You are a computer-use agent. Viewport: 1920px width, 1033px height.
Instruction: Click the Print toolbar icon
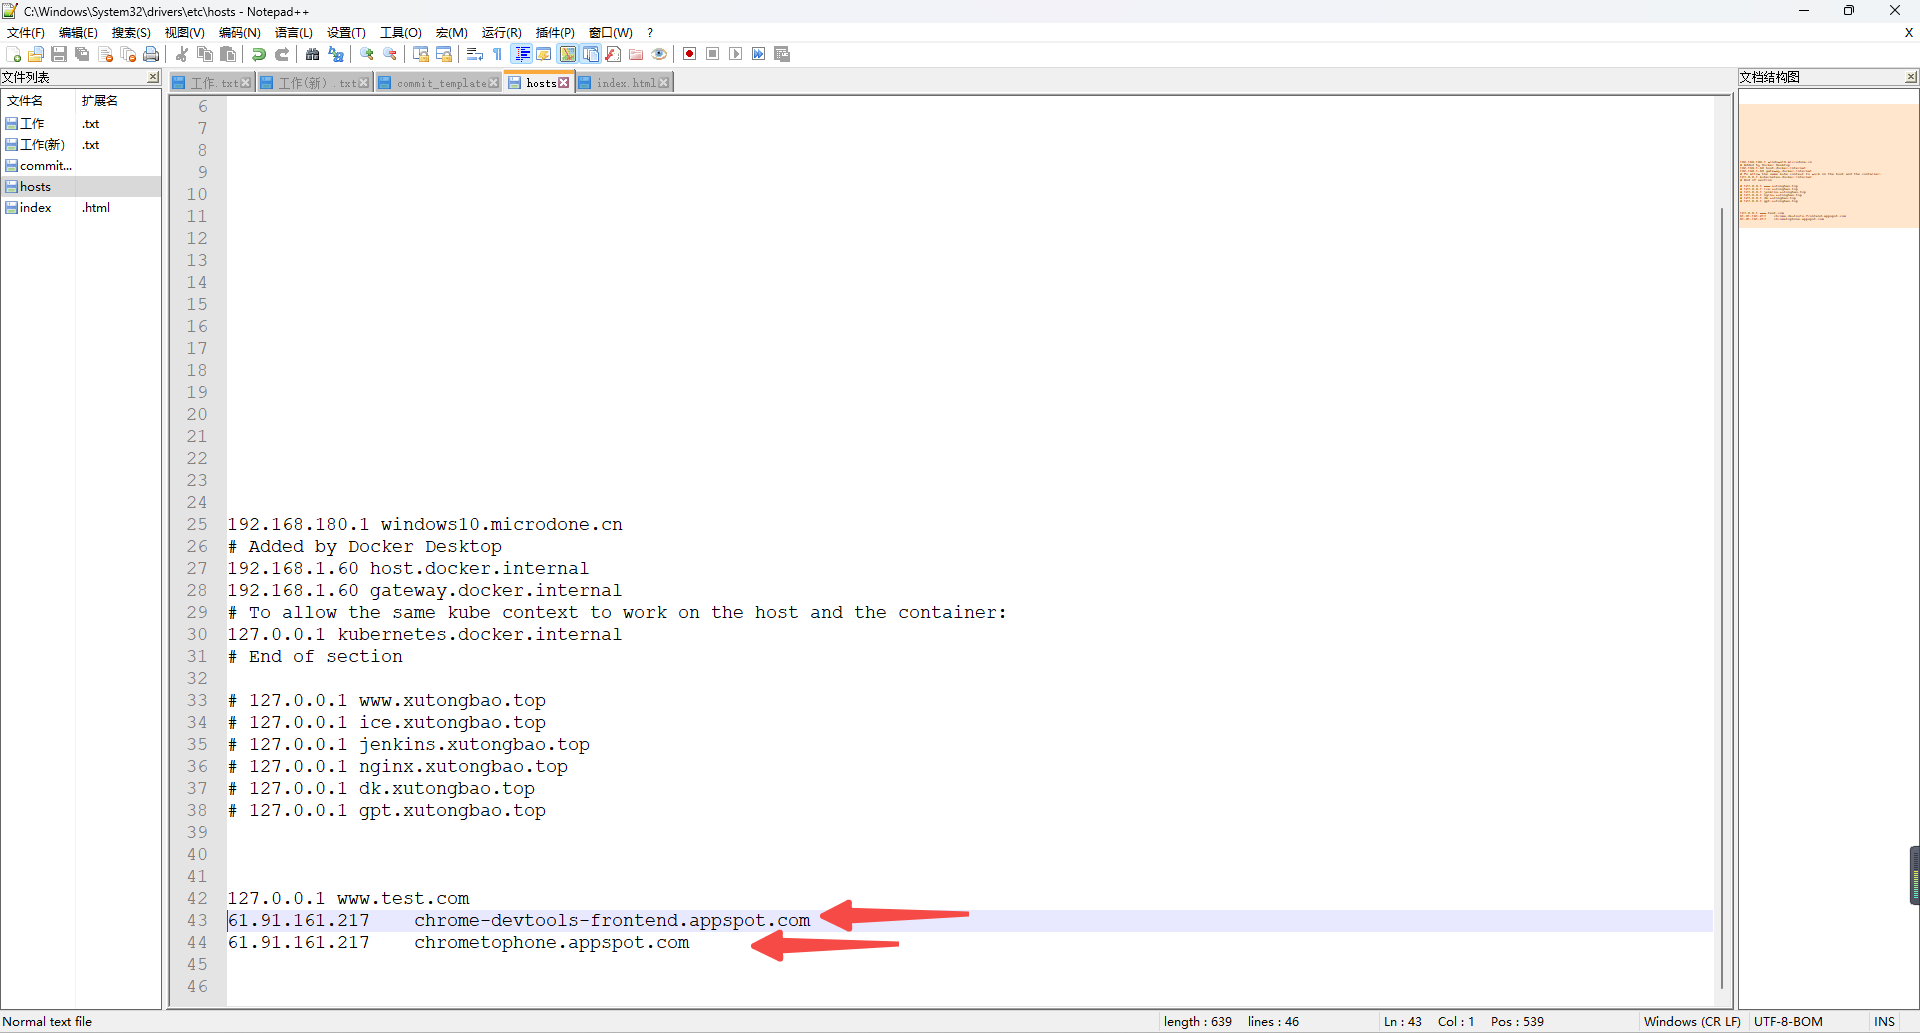coord(151,54)
